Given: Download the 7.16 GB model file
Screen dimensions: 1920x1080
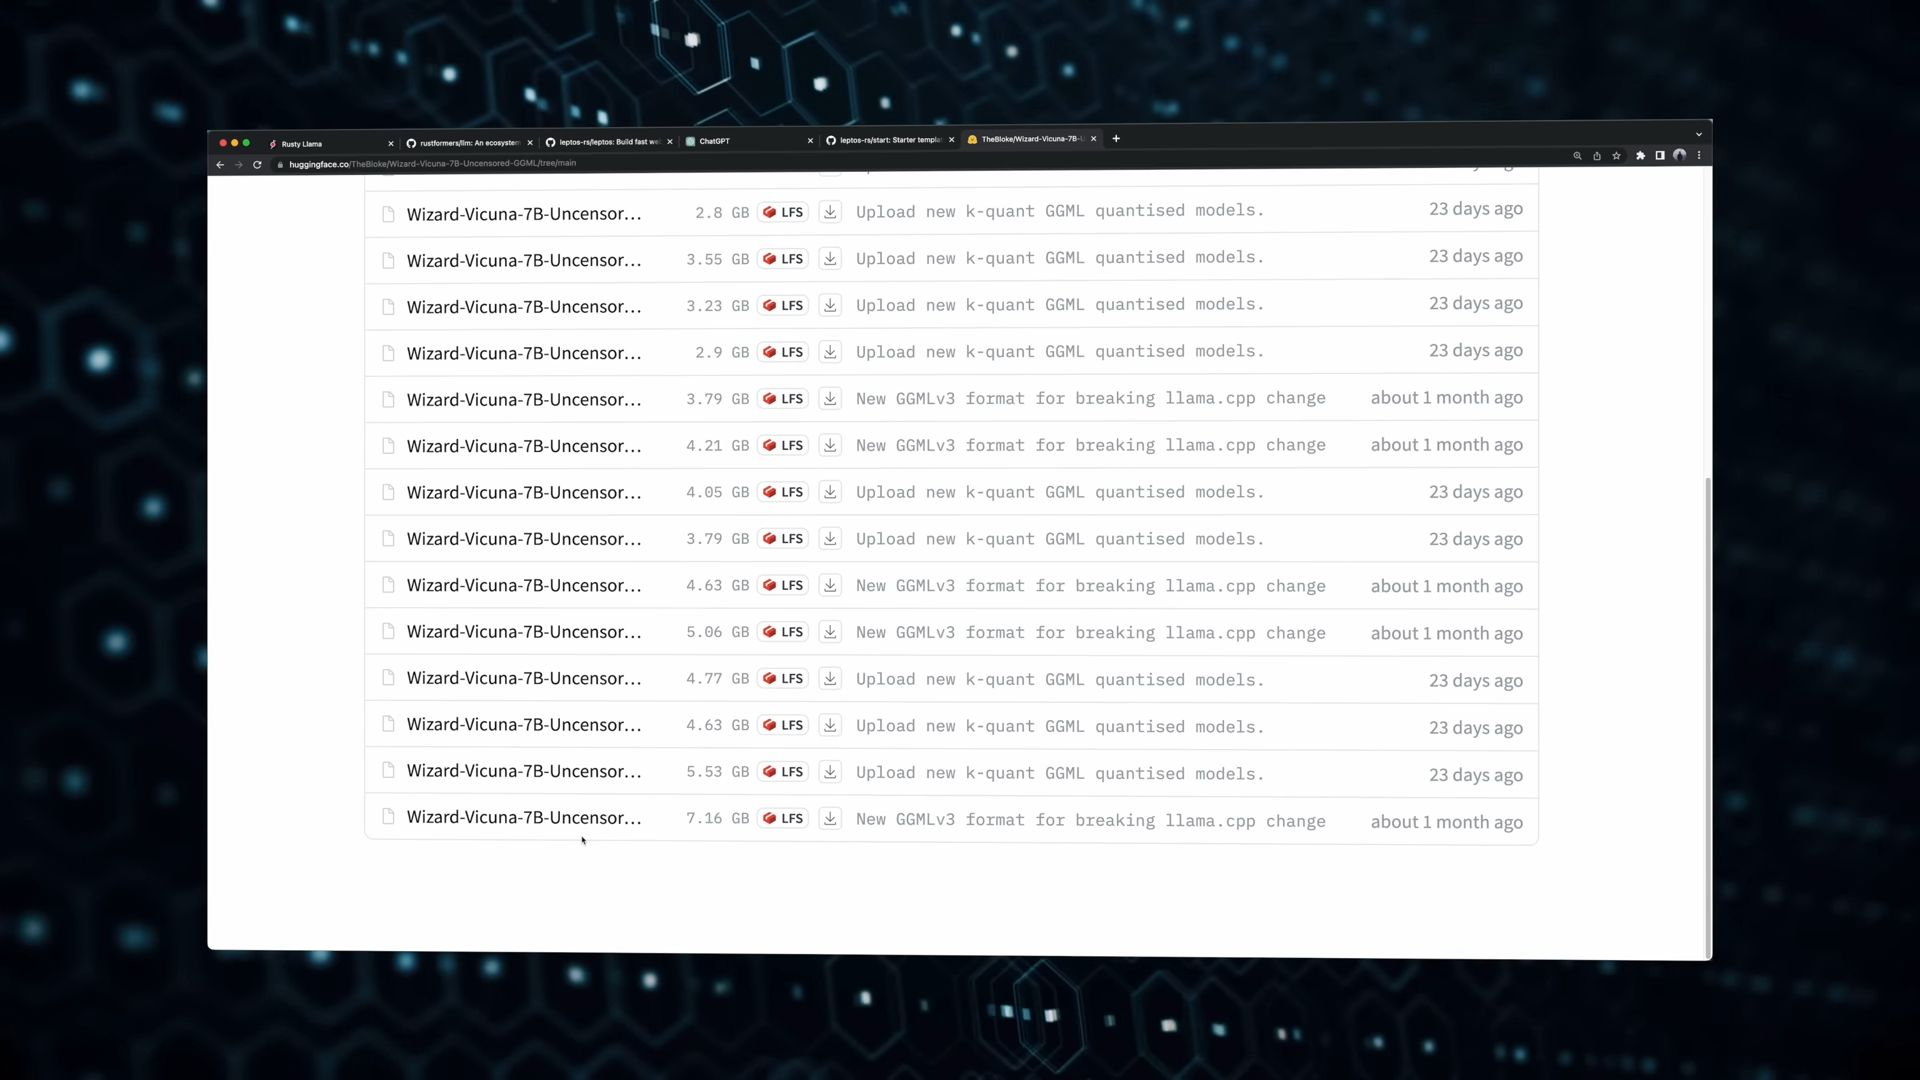Looking at the screenshot, I should [x=830, y=819].
